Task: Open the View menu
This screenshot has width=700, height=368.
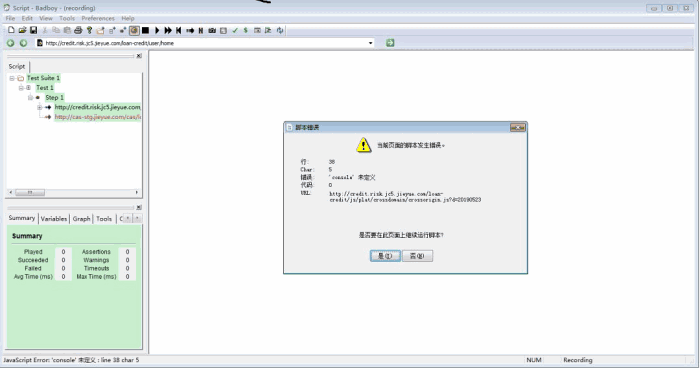Action: (x=46, y=18)
